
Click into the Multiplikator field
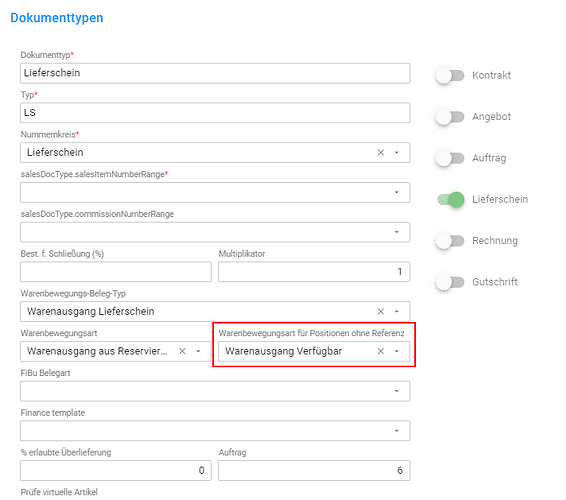[314, 271]
